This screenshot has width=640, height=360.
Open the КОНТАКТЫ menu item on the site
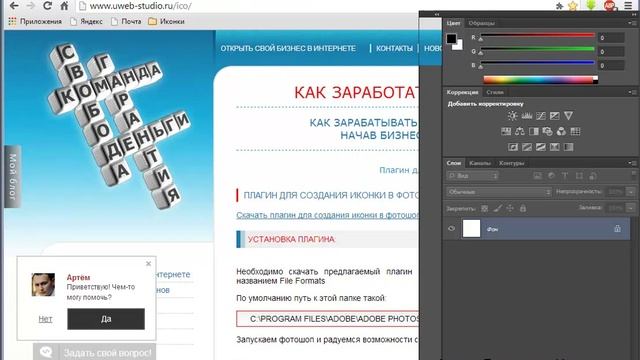click(x=394, y=48)
